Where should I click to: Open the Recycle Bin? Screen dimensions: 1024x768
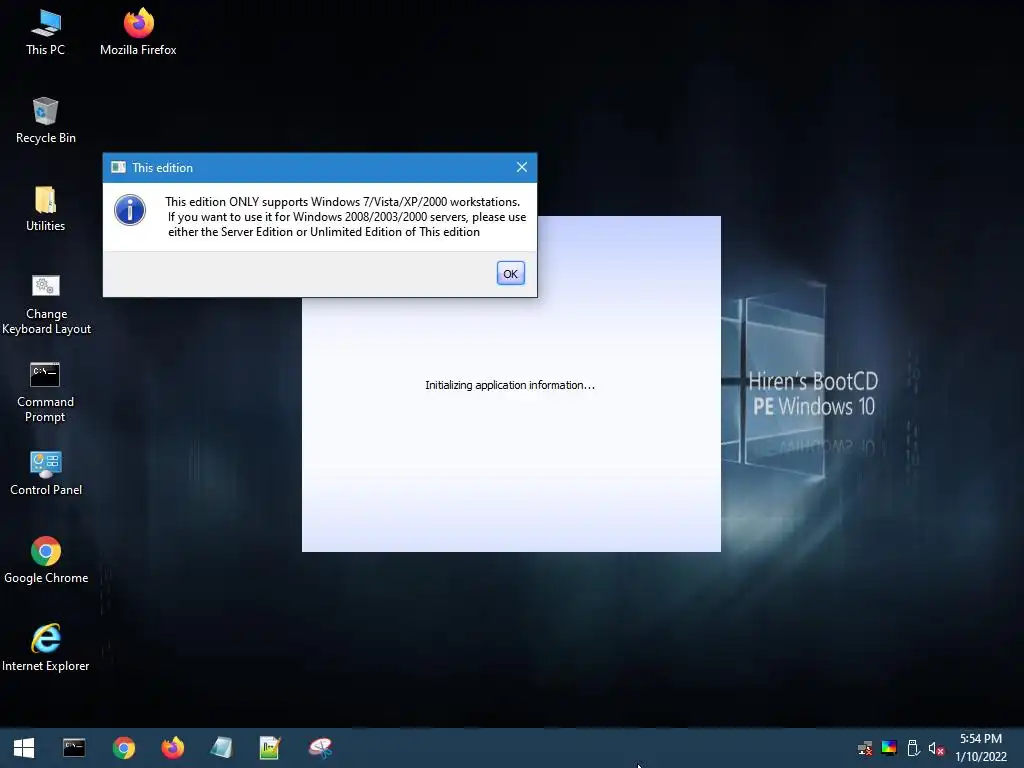[x=46, y=121]
